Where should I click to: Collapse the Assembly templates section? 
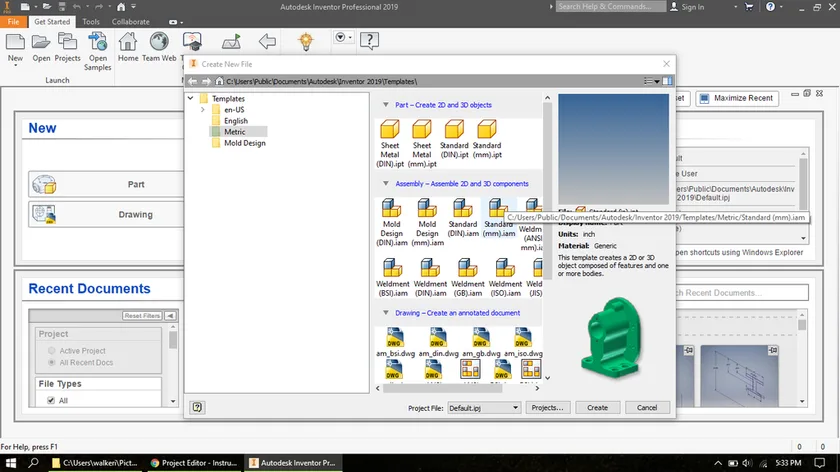[386, 183]
